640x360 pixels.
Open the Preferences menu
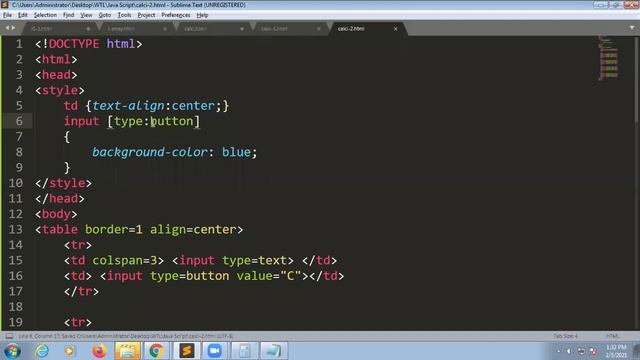tap(176, 15)
